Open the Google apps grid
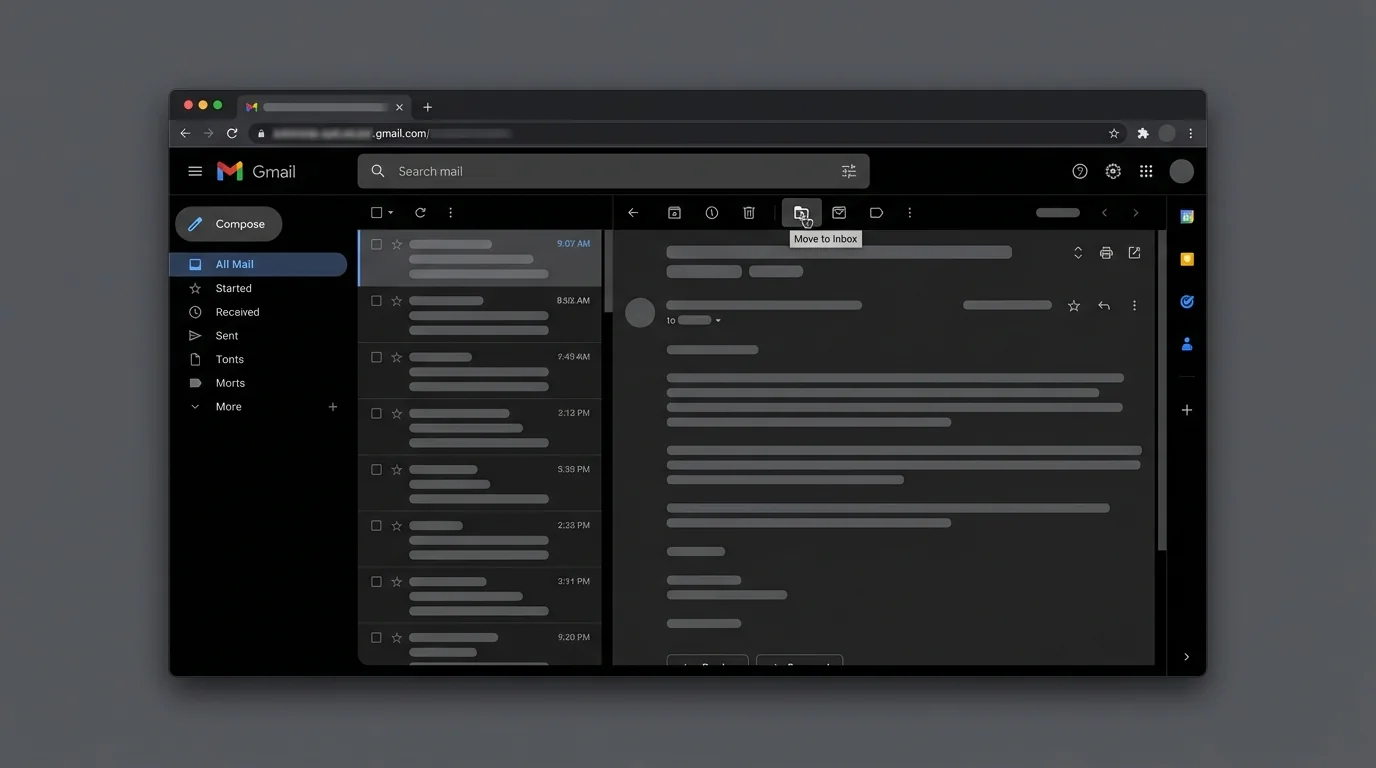 click(1146, 172)
